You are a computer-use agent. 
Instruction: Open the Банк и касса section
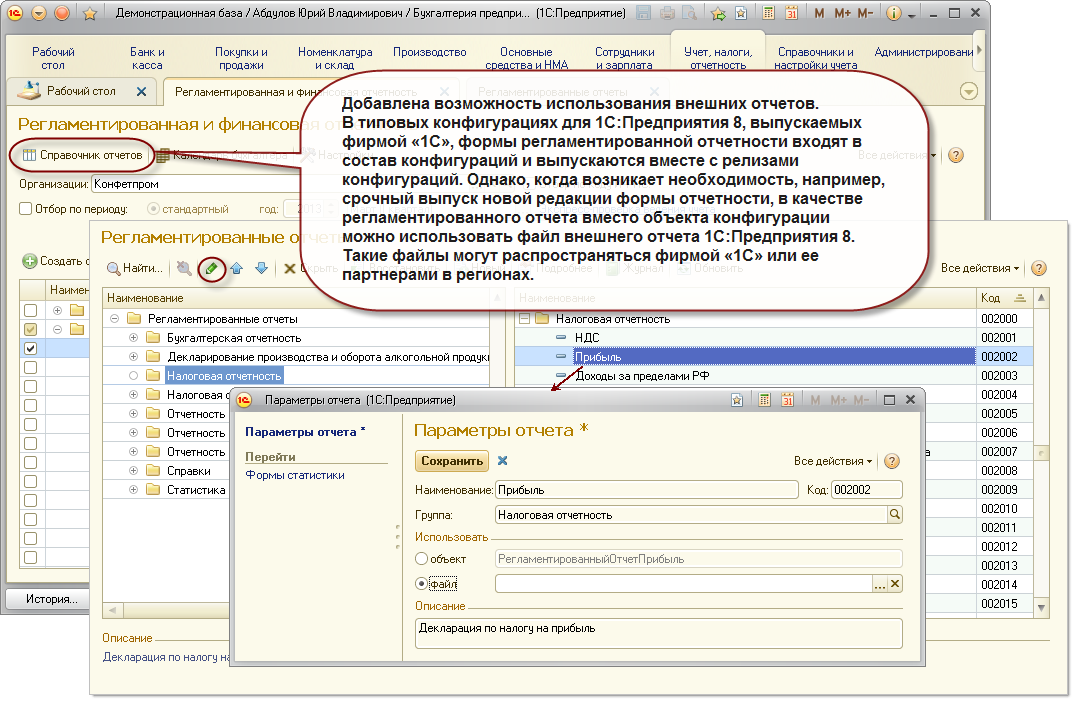point(147,58)
